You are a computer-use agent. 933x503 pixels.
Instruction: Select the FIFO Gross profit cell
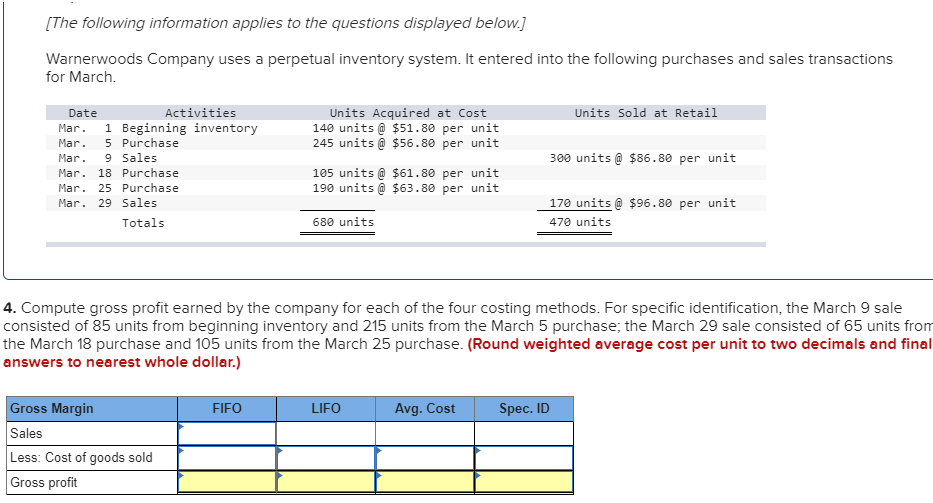point(227,482)
